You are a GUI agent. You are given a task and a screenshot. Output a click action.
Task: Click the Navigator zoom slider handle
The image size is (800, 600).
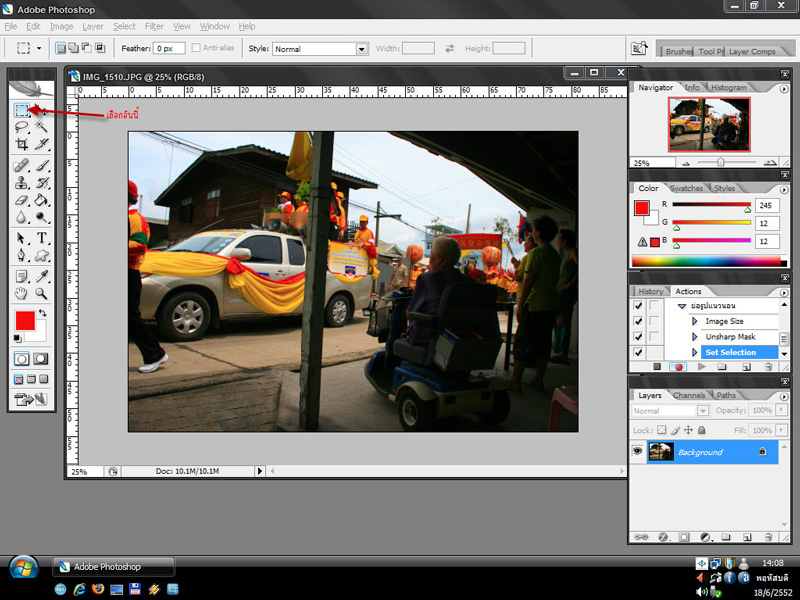coord(720,162)
